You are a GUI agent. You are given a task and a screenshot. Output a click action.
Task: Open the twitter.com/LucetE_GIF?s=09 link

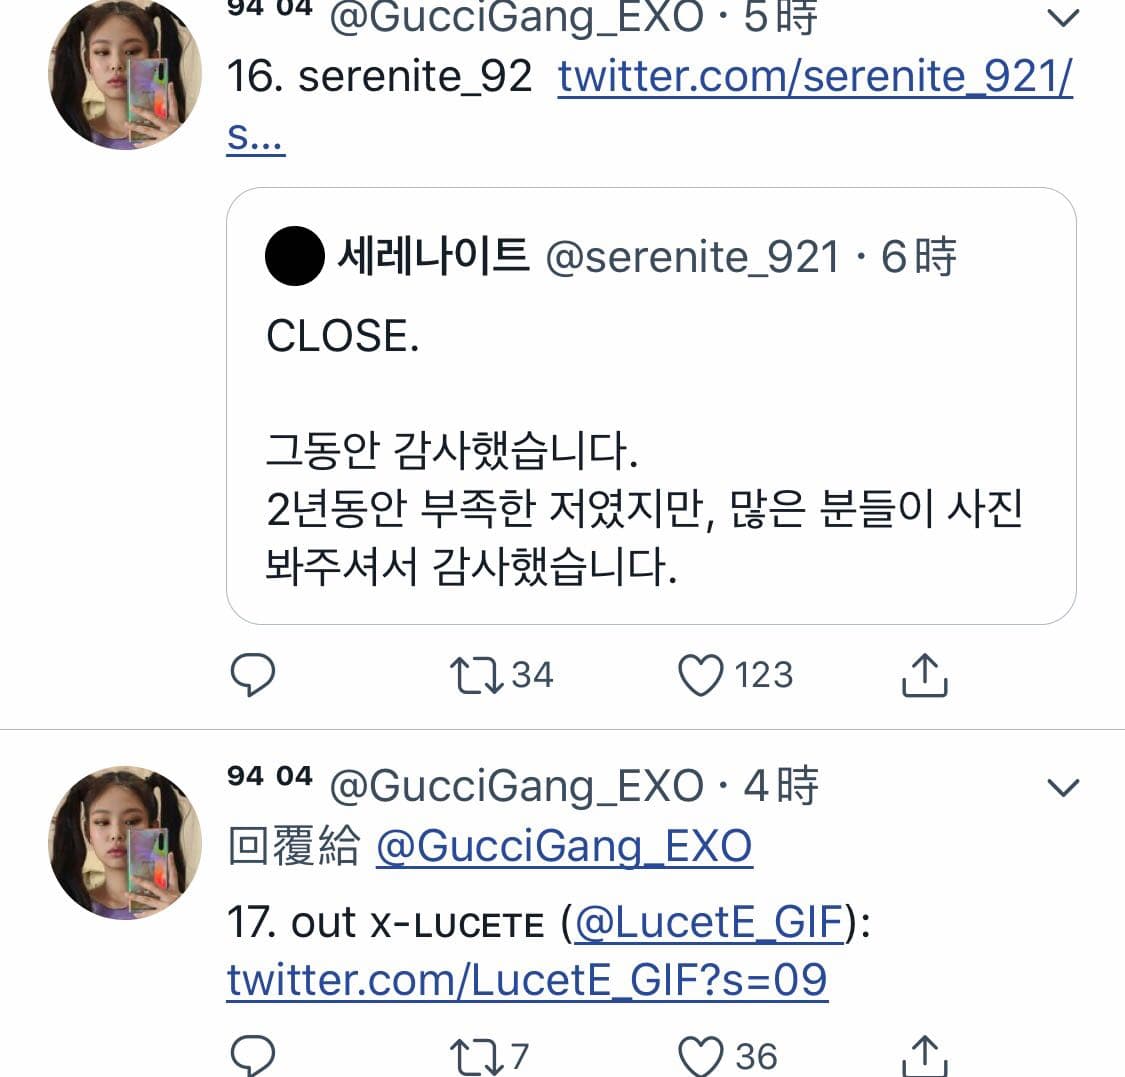point(527,980)
